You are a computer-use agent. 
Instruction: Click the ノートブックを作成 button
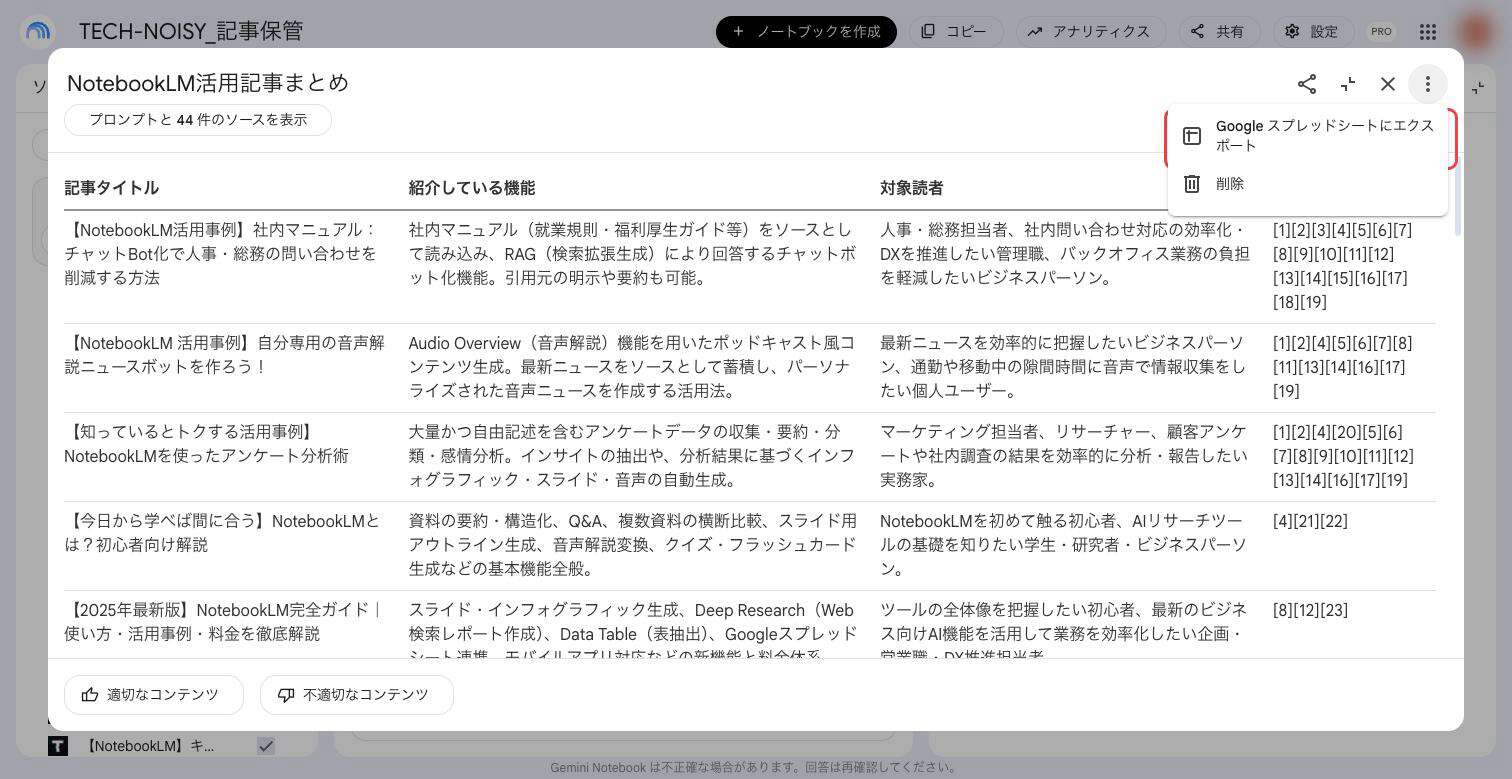coord(806,31)
